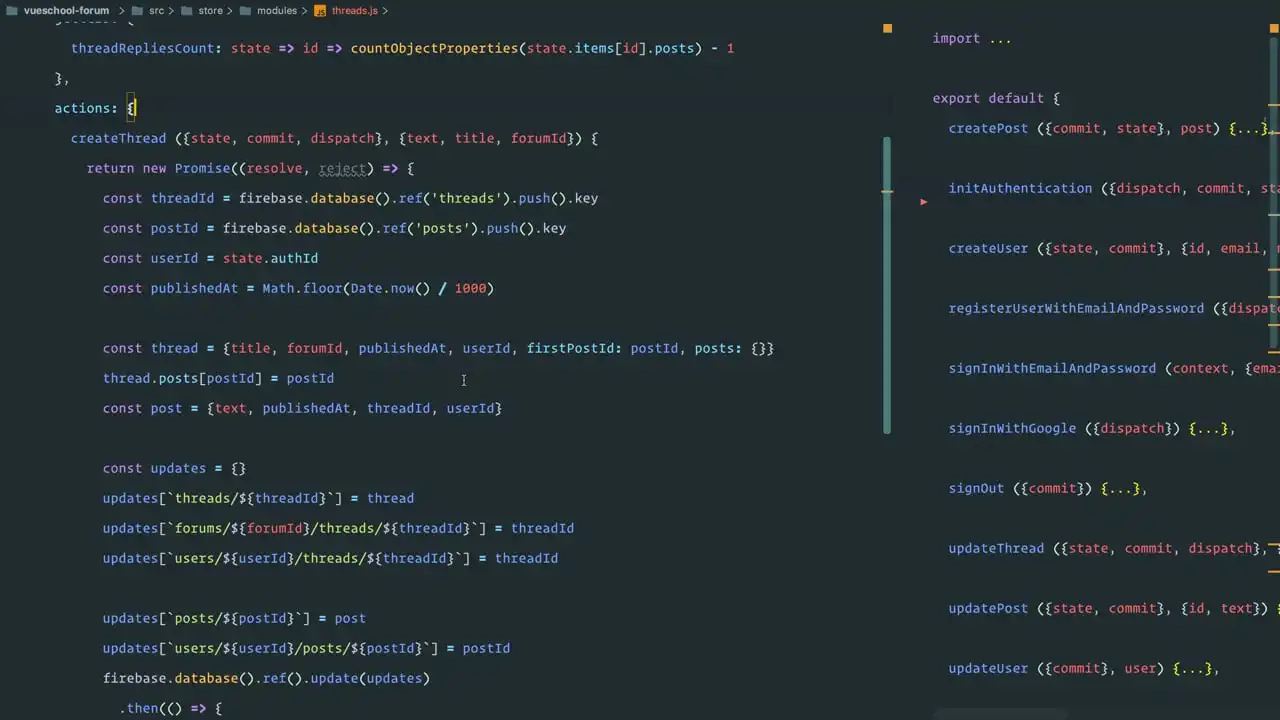This screenshot has width=1280, height=720.
Task: Place cursor on the actions: key
Action: [x=86, y=108]
